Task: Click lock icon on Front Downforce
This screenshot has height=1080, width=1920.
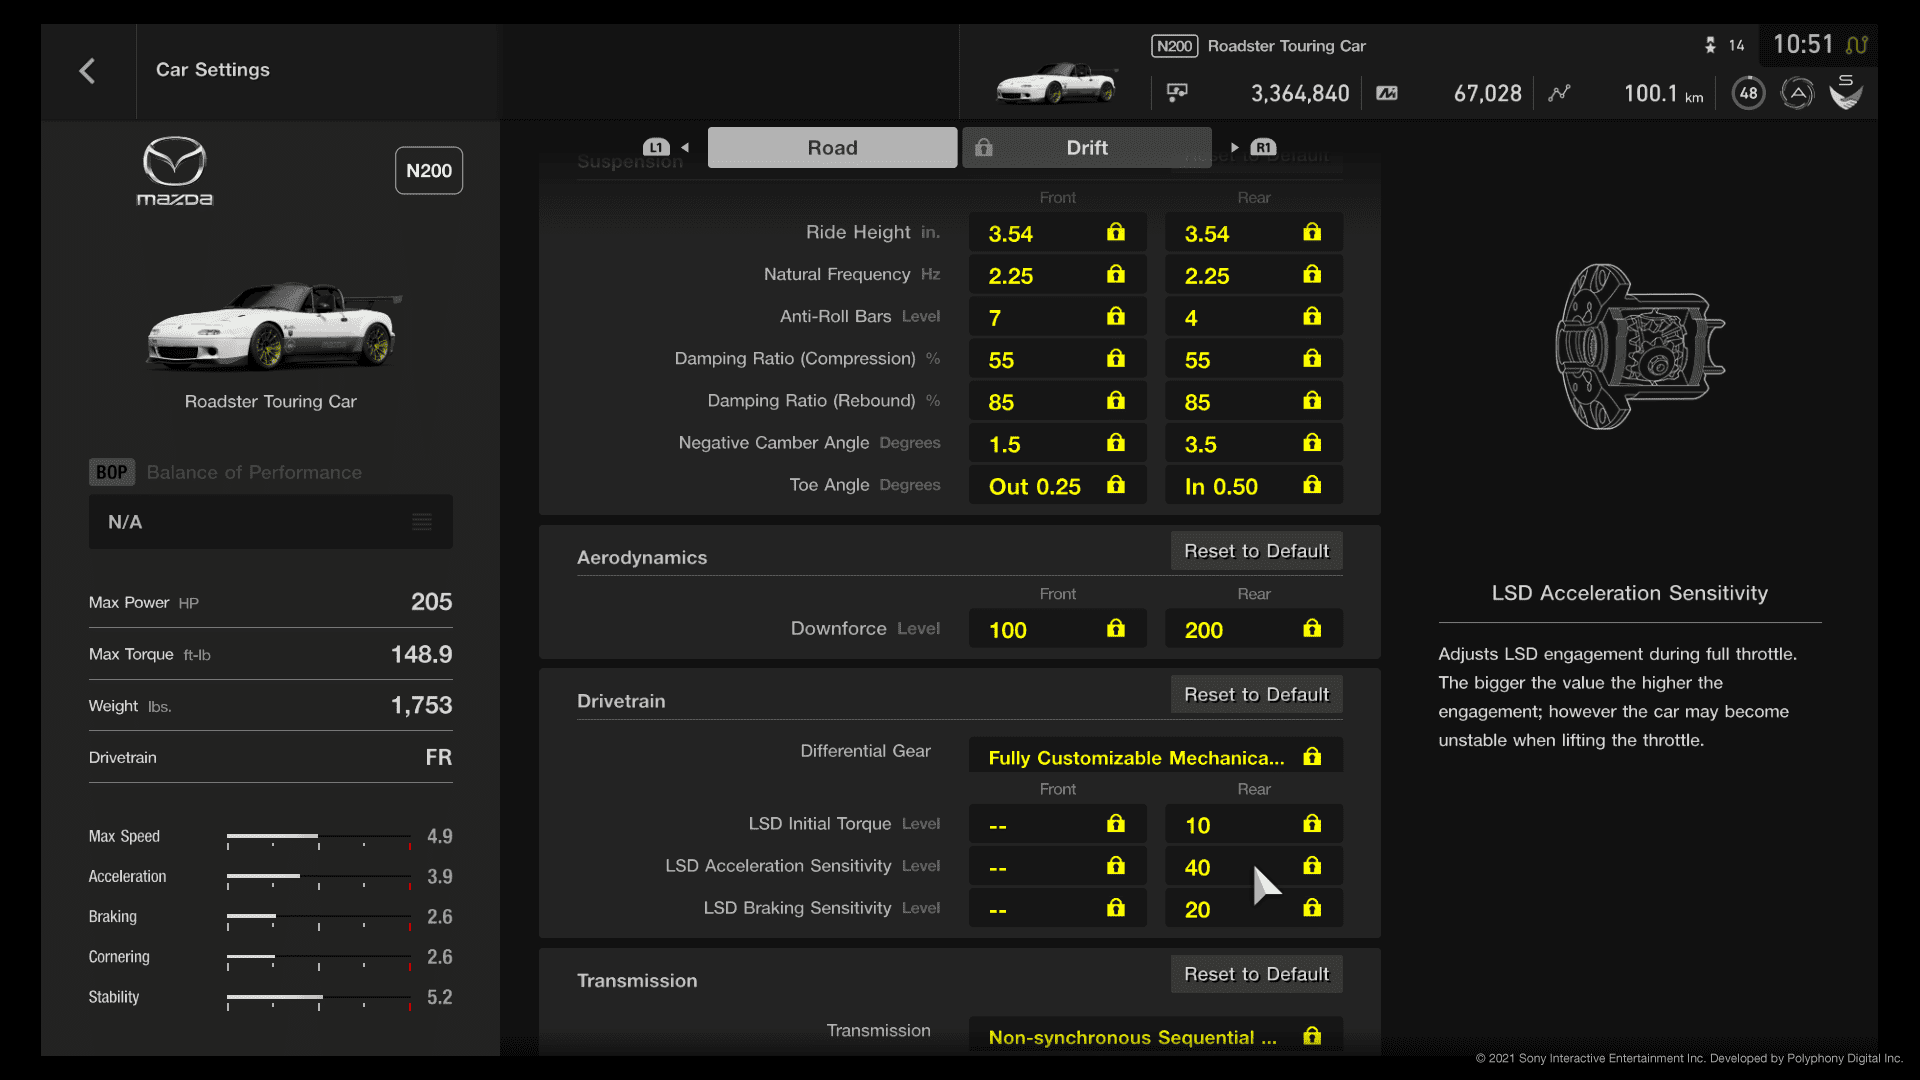Action: pos(1116,629)
